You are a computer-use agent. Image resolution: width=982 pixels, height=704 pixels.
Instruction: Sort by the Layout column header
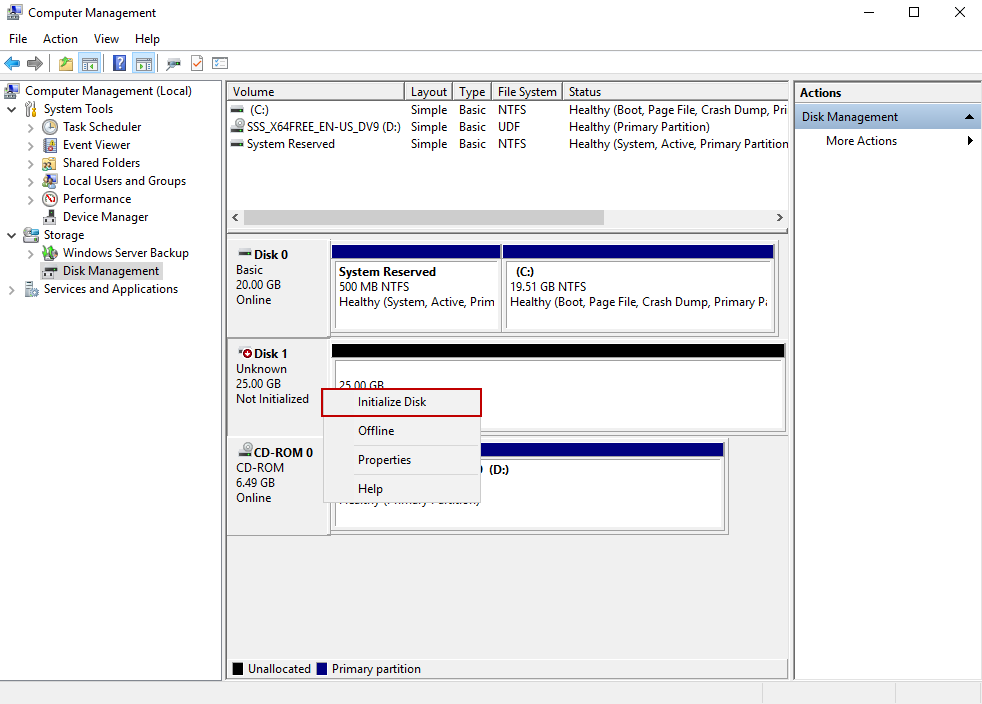pyautogui.click(x=428, y=91)
